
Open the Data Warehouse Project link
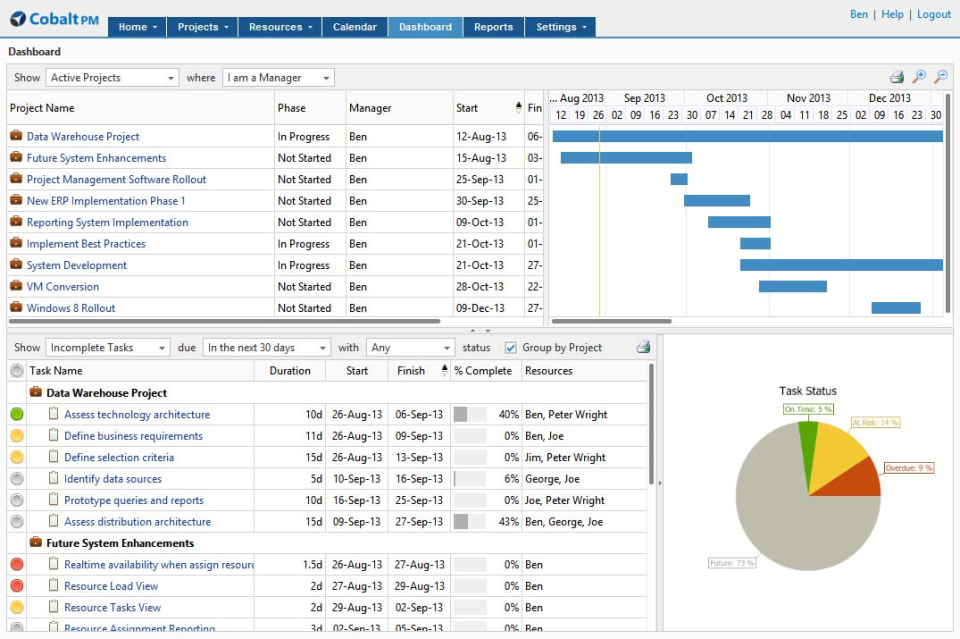click(83, 137)
